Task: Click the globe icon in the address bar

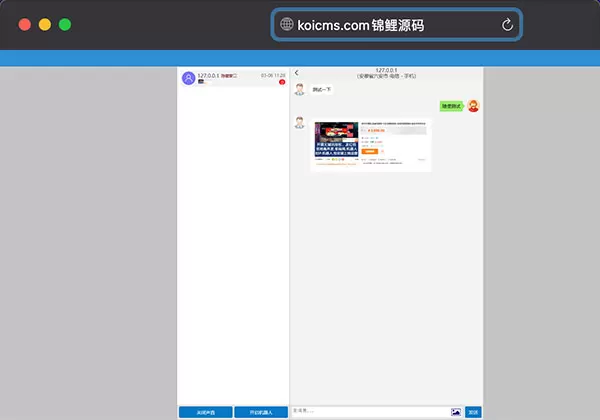Action: (286, 24)
